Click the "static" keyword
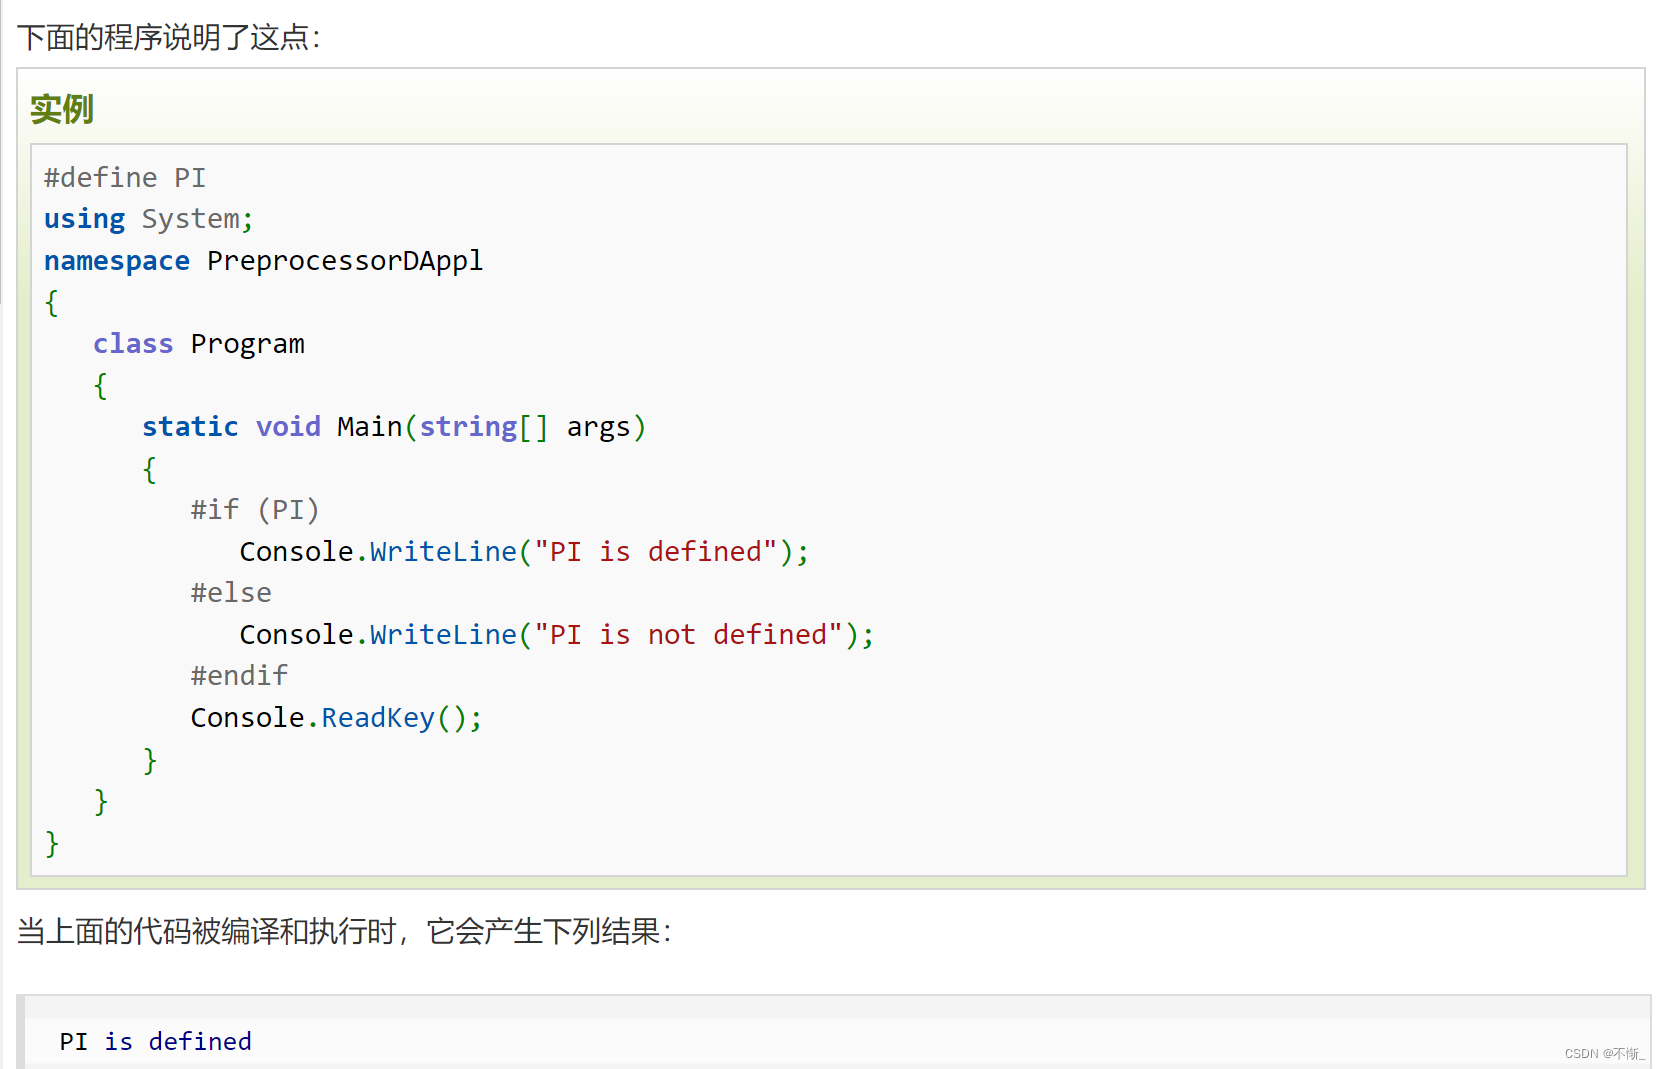The width and height of the screenshot is (1661, 1069). pos(190,427)
